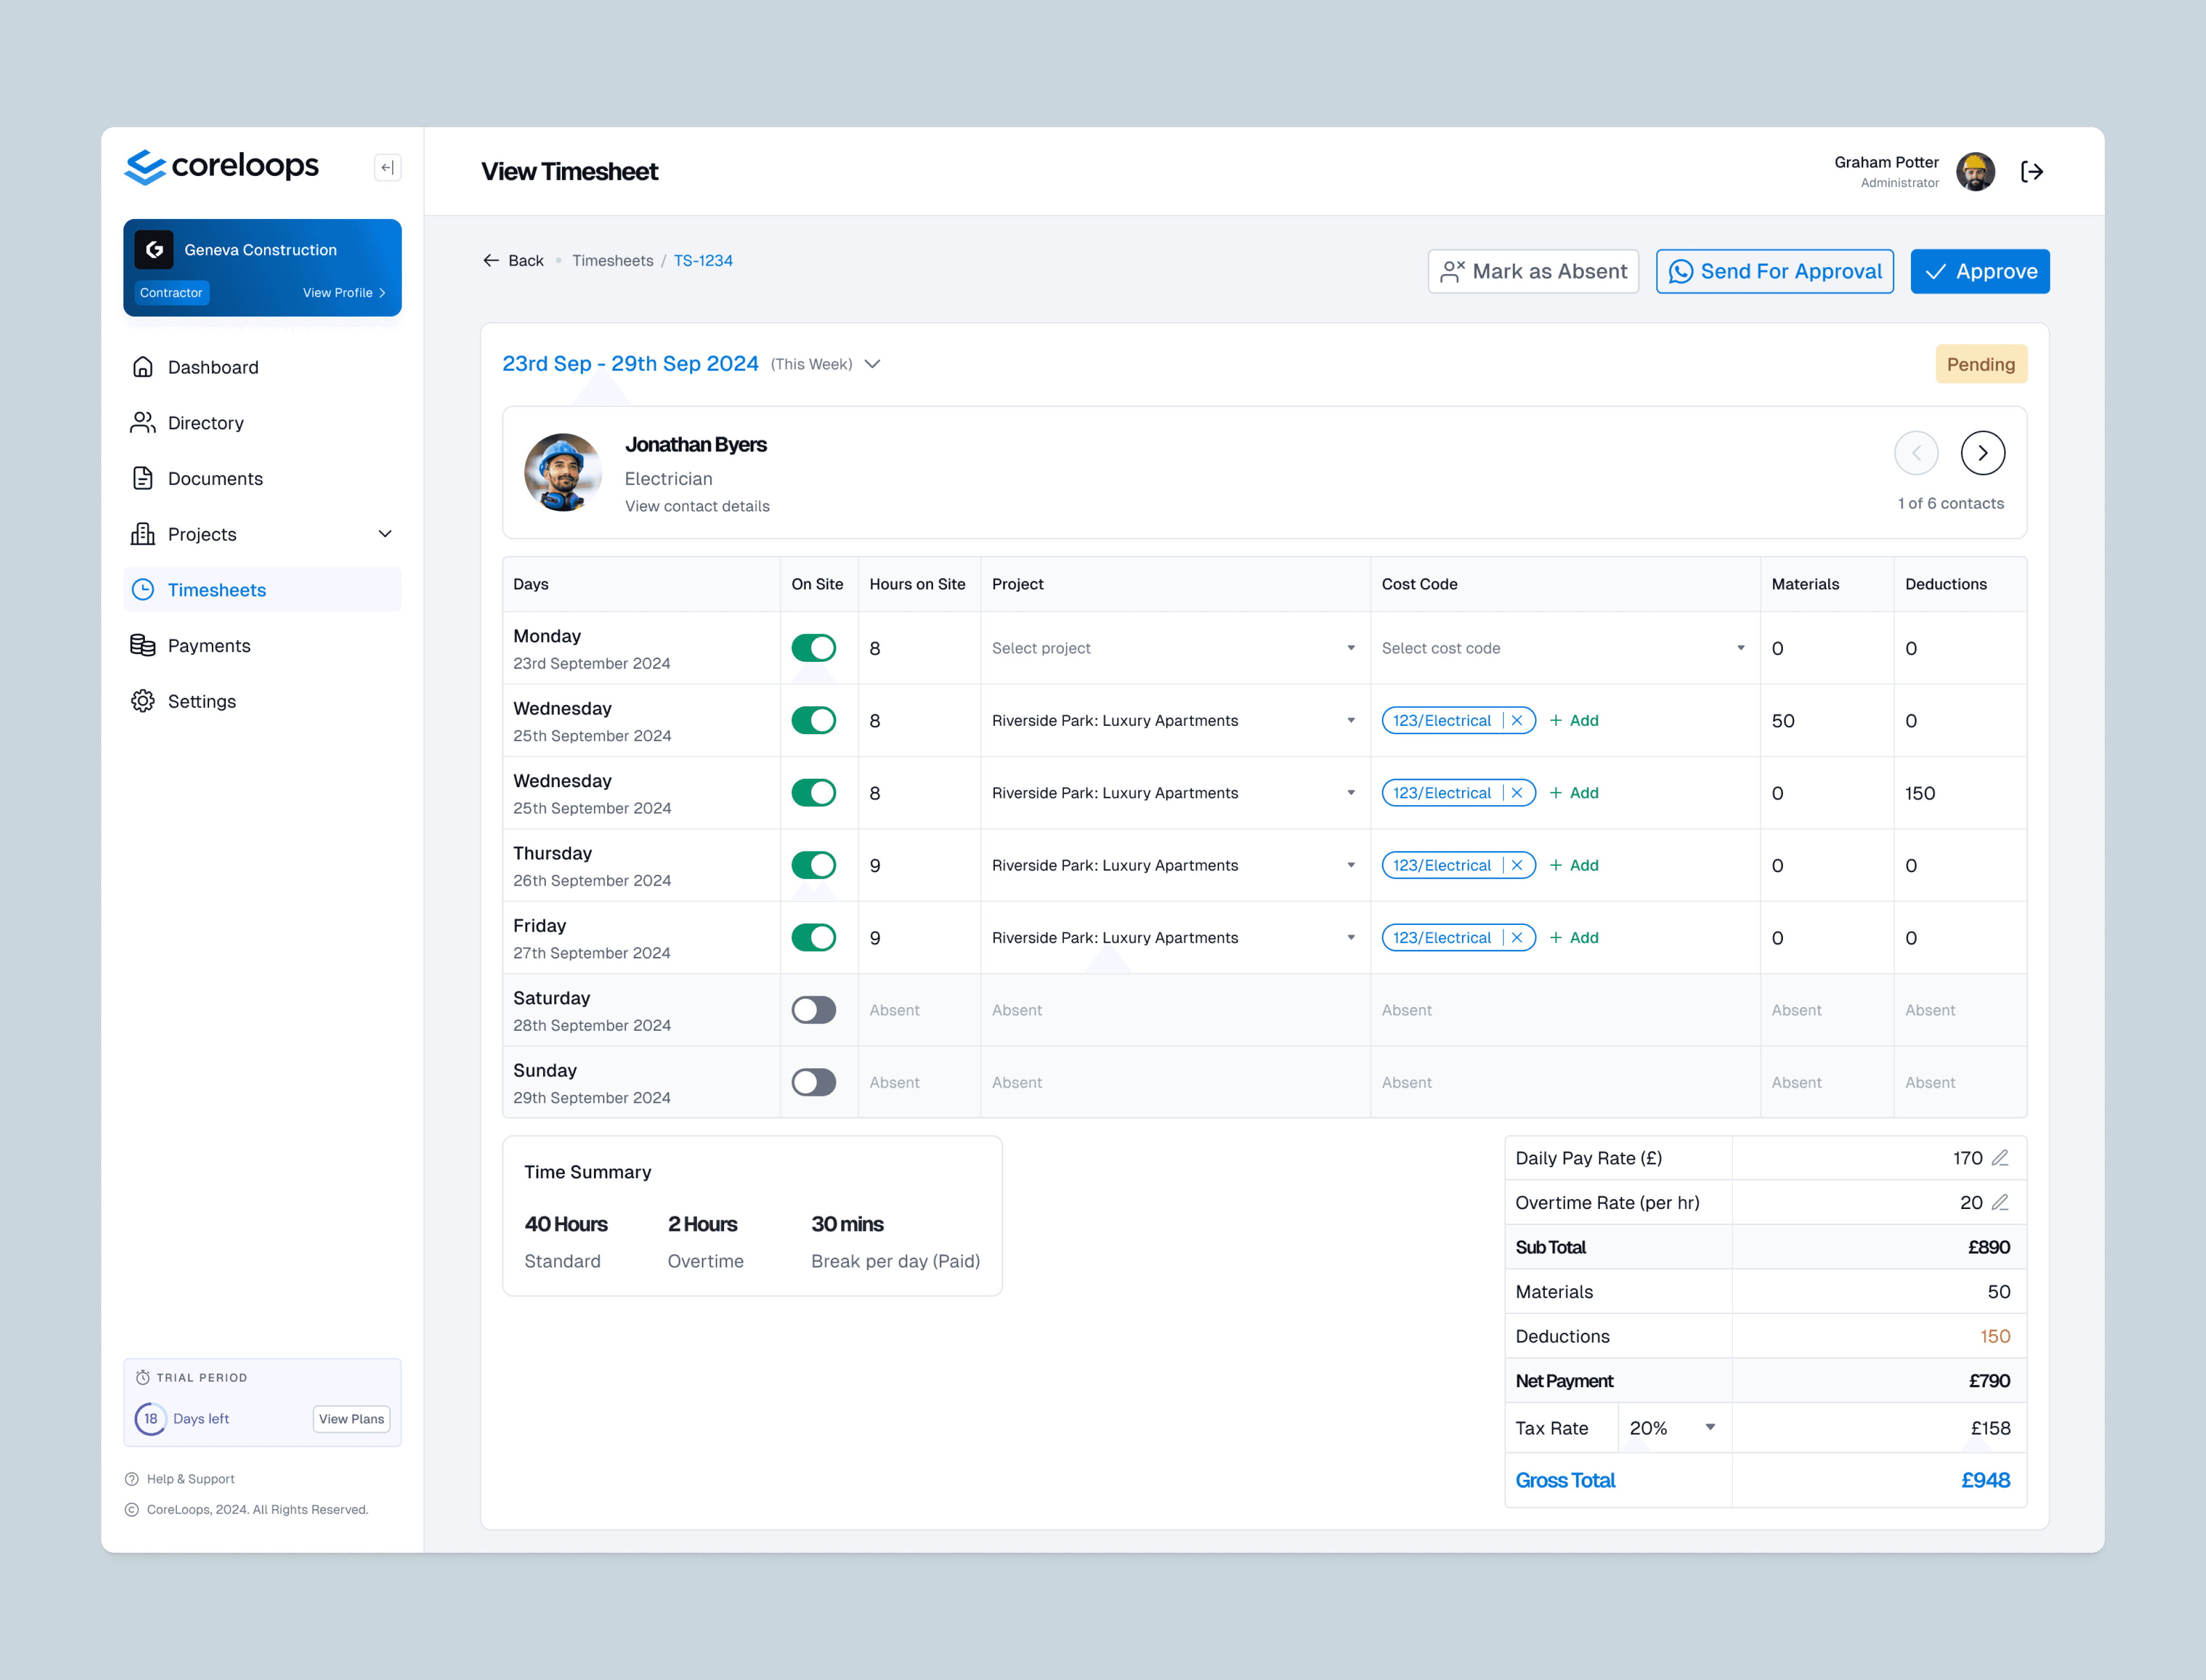
Task: Go to Documents in the sidebar
Action: click(x=215, y=479)
